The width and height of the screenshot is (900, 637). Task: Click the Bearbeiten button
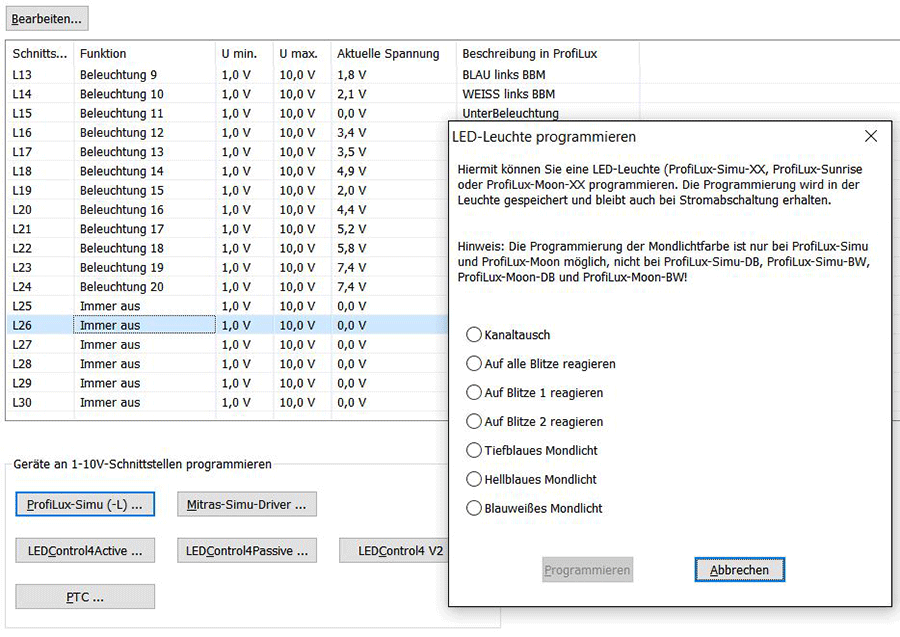46,17
